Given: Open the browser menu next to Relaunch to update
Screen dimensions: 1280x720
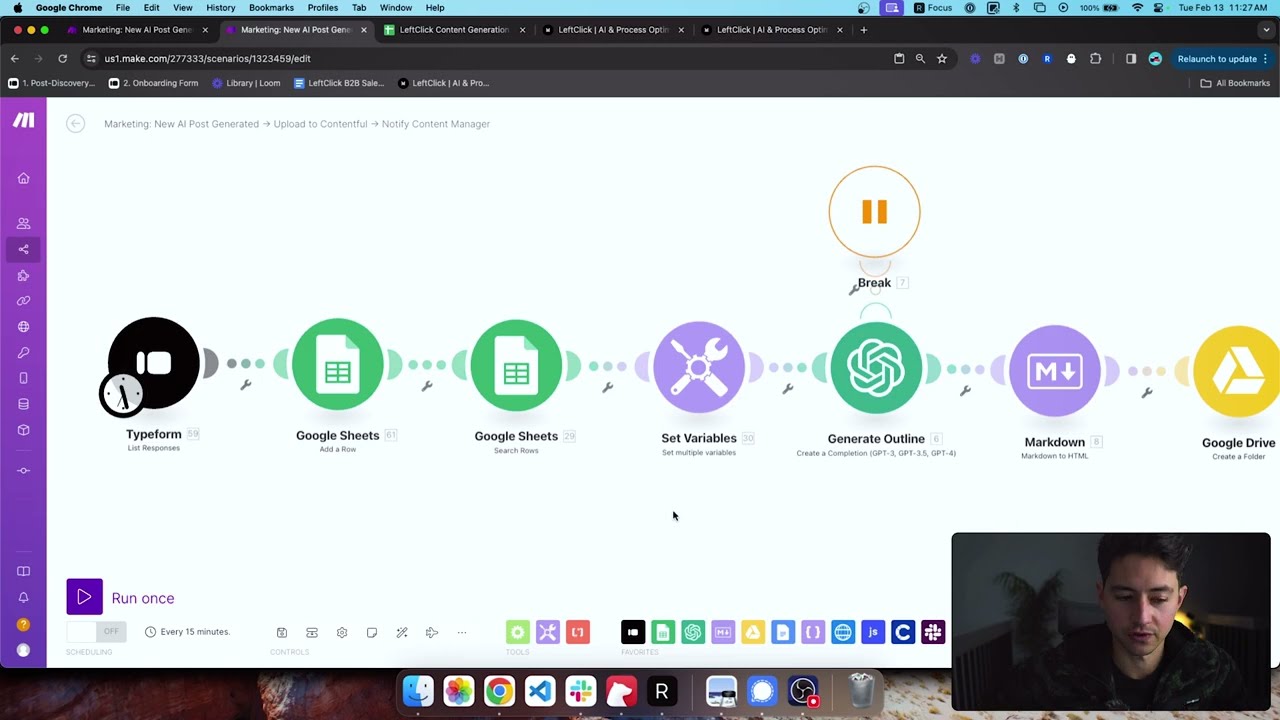Looking at the screenshot, I should tap(1265, 59).
